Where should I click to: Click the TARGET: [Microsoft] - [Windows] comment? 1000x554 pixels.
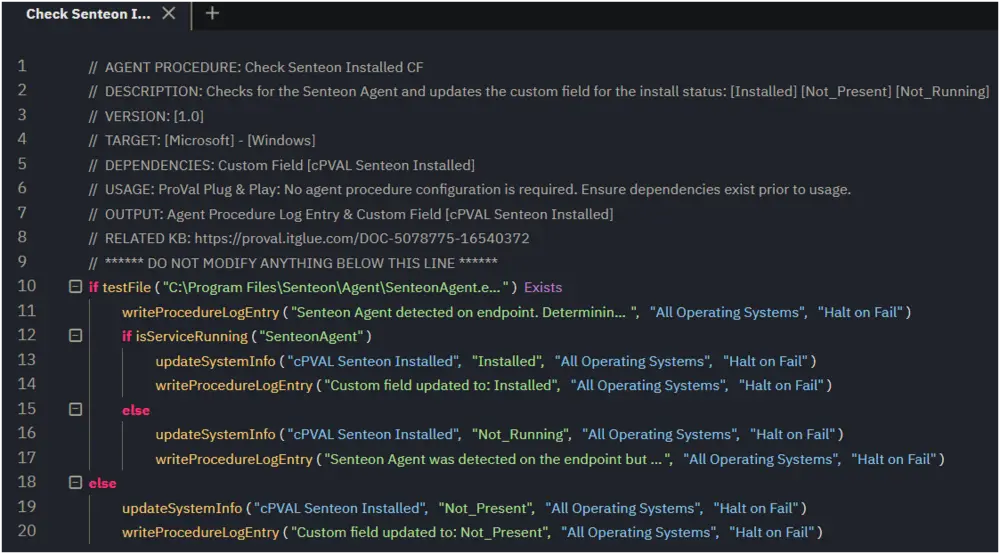(x=202, y=140)
